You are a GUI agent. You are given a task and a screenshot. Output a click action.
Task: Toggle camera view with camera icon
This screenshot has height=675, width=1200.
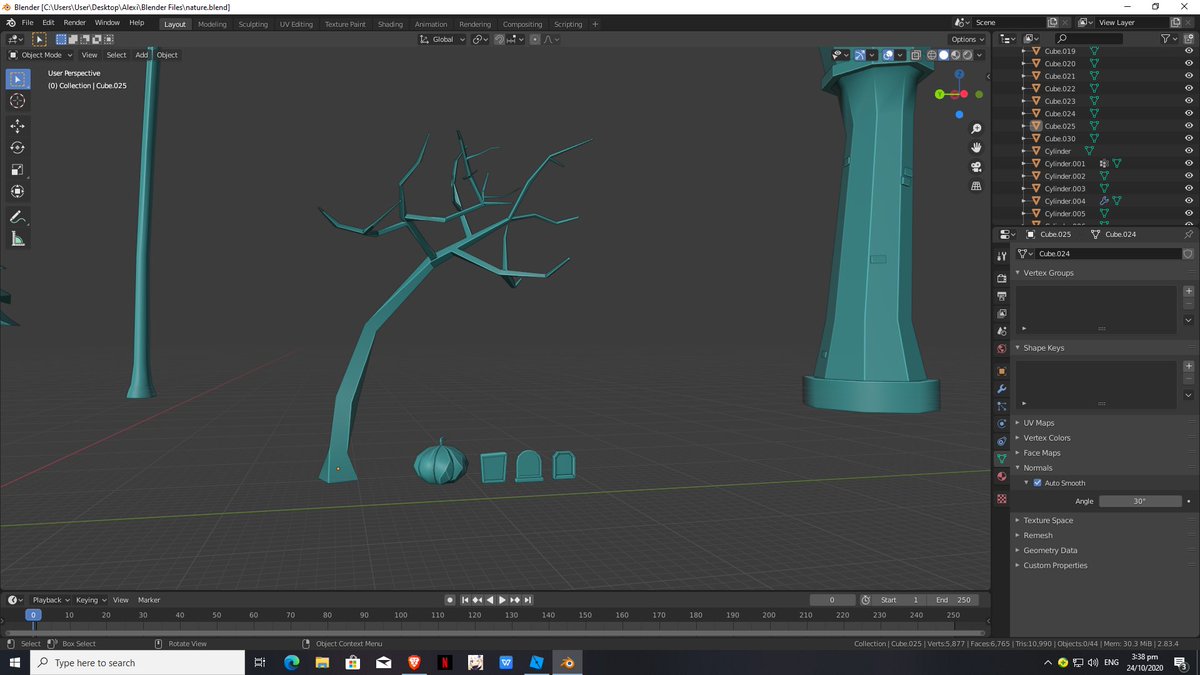pos(976,167)
